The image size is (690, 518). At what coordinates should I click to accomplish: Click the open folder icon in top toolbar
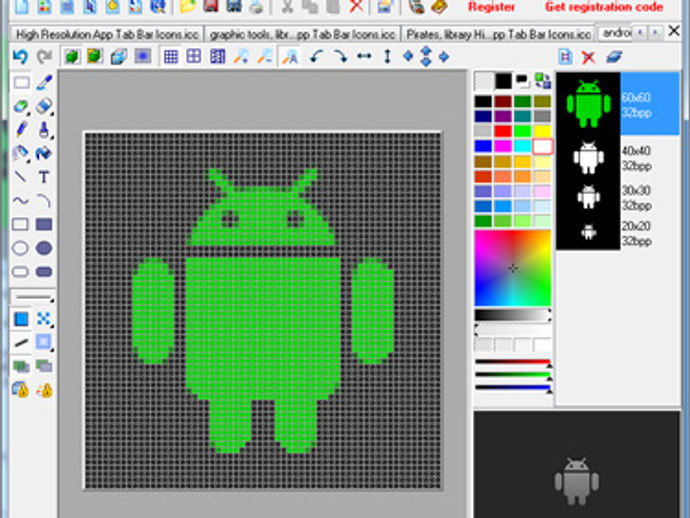[188, 7]
